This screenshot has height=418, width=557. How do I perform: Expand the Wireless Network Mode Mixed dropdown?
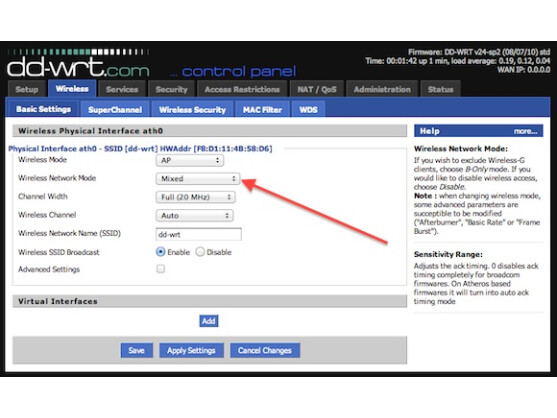click(198, 178)
